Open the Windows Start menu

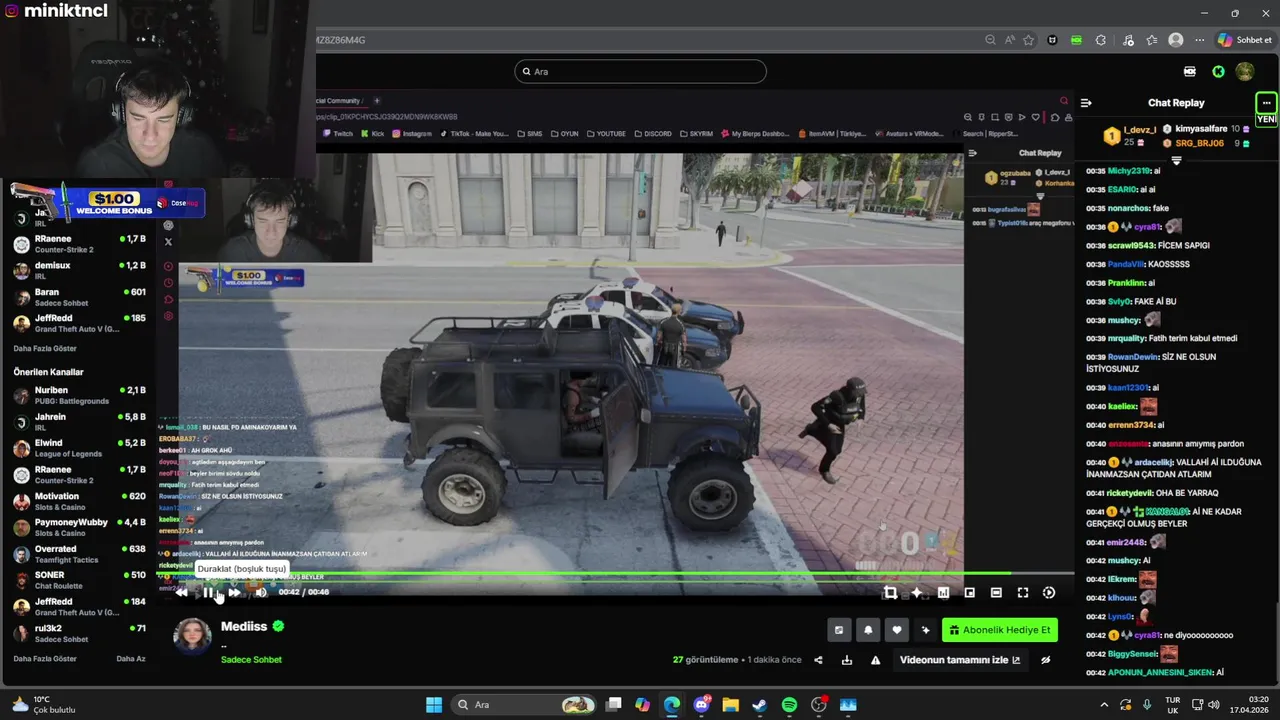click(x=434, y=705)
